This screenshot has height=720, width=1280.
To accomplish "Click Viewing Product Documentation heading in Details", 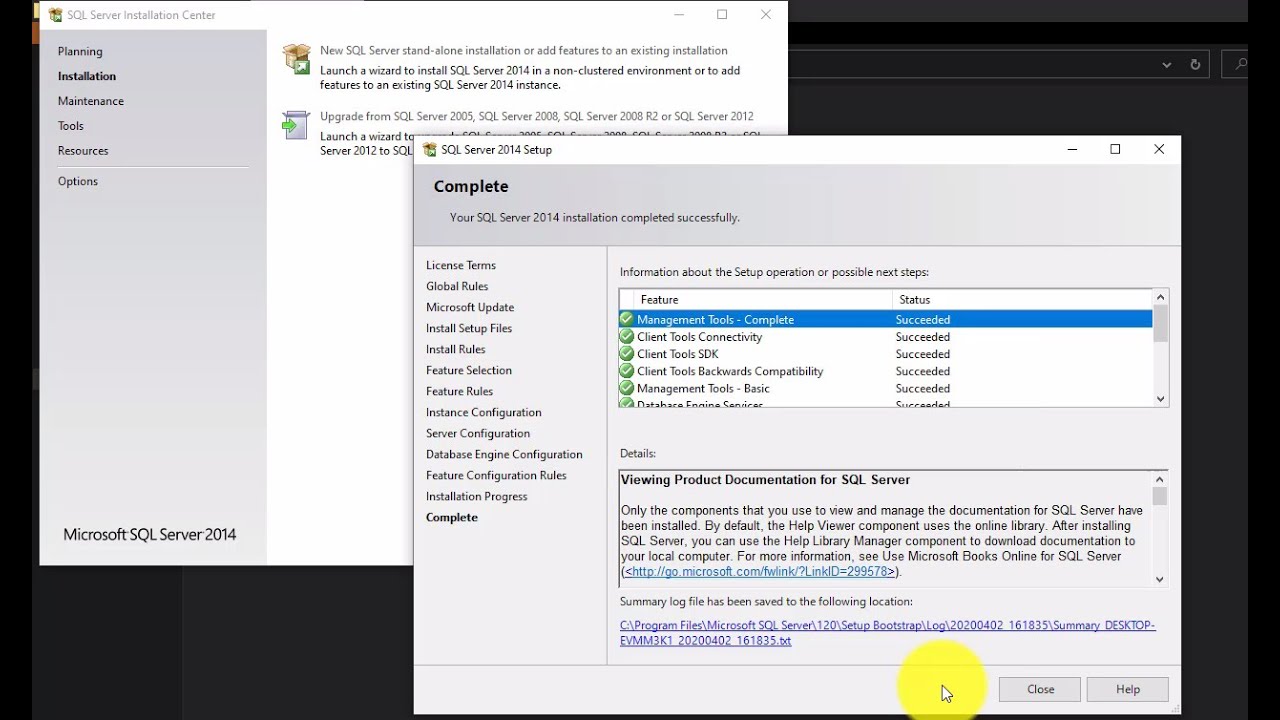I will coord(765,480).
